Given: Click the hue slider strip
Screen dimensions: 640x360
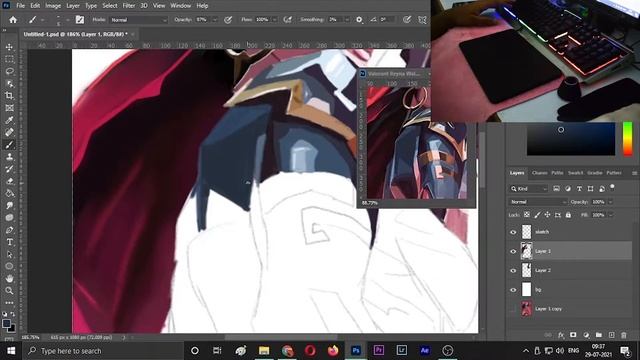Looking at the screenshot, I should tap(627, 139).
